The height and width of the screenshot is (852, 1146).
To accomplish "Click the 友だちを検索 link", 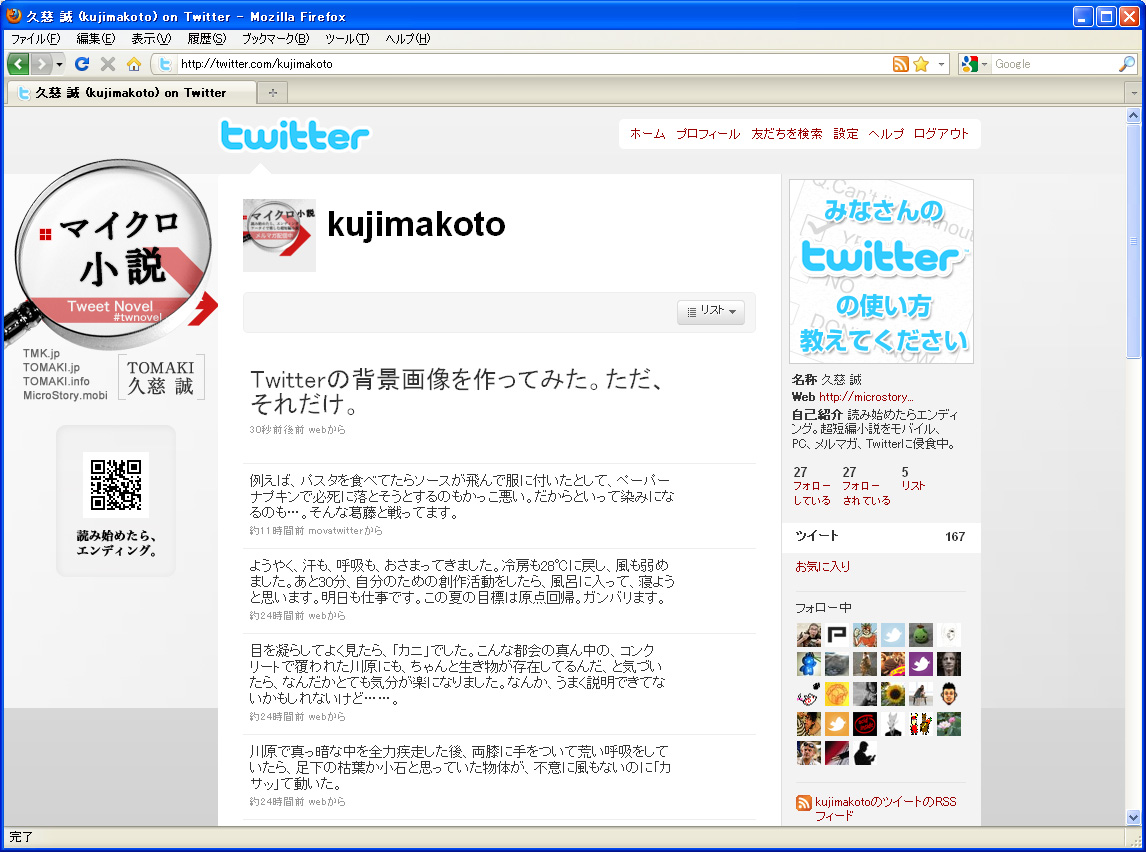I will pos(786,134).
